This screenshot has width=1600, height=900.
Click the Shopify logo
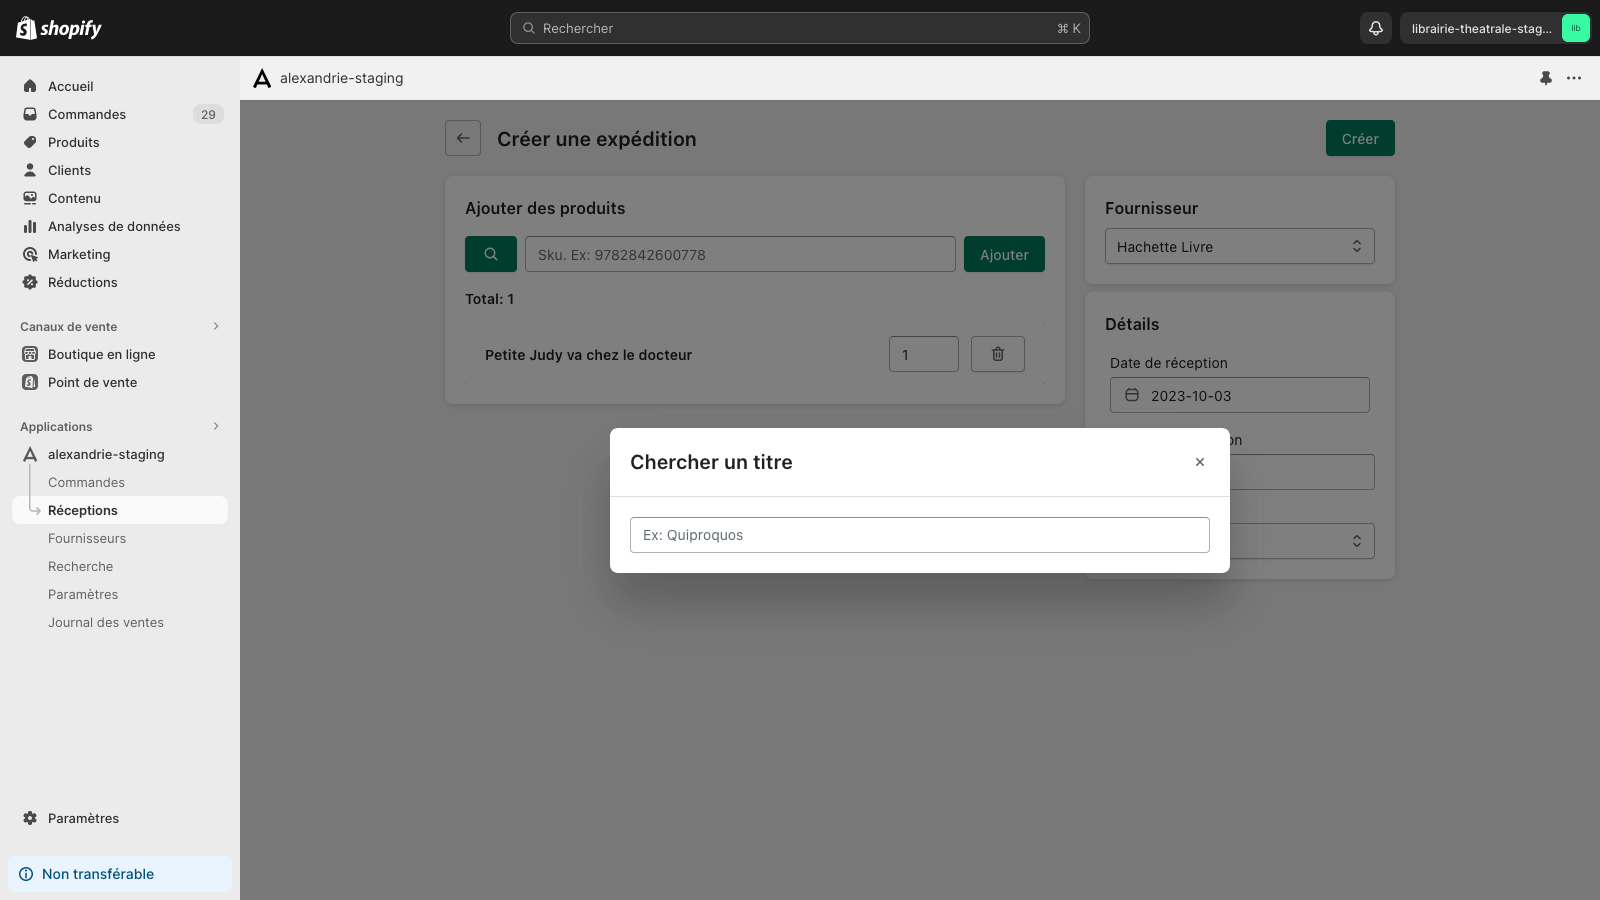tap(59, 28)
